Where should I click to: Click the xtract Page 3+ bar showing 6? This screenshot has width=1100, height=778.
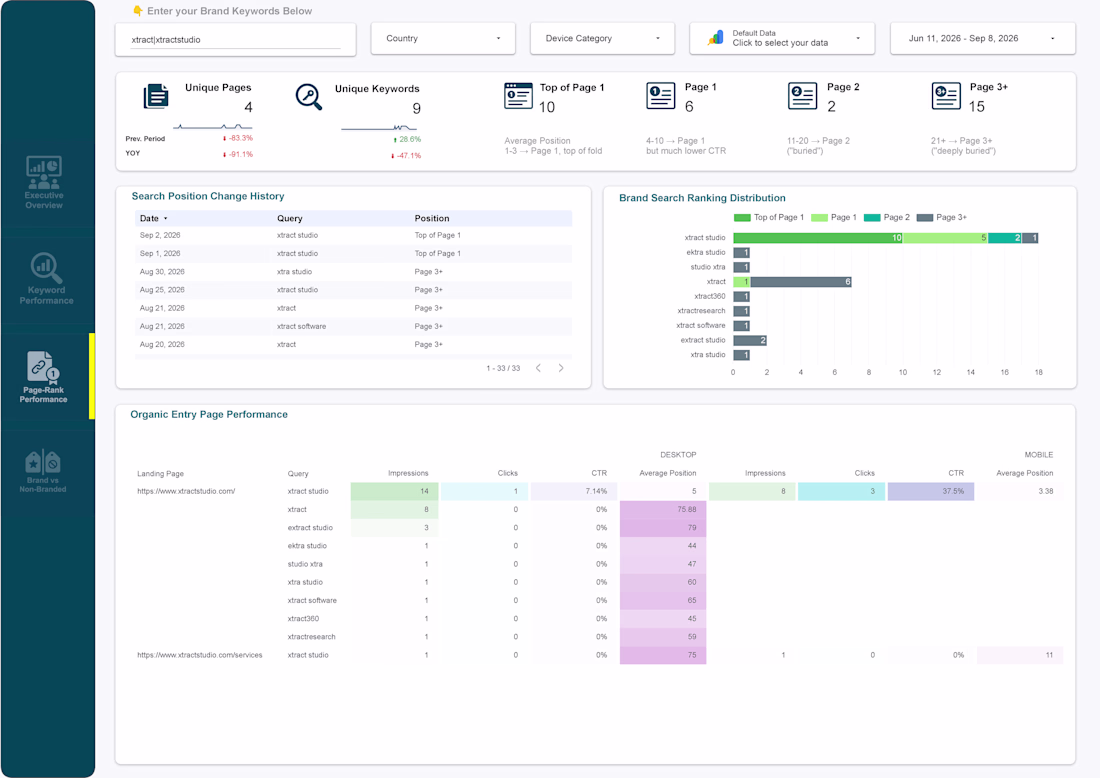[800, 282]
